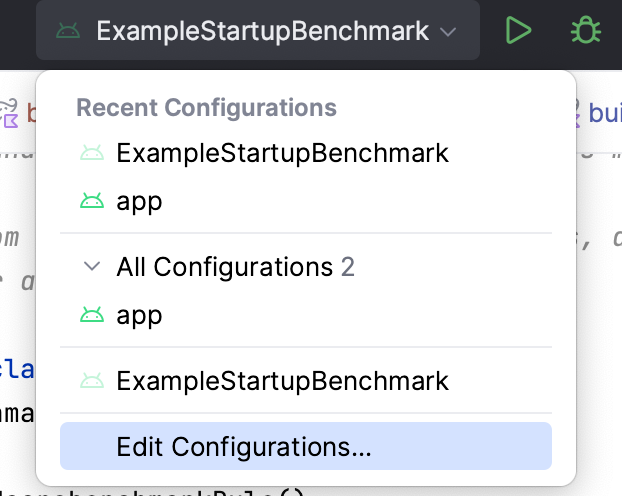Start debugging with the bug icon

(x=585, y=31)
